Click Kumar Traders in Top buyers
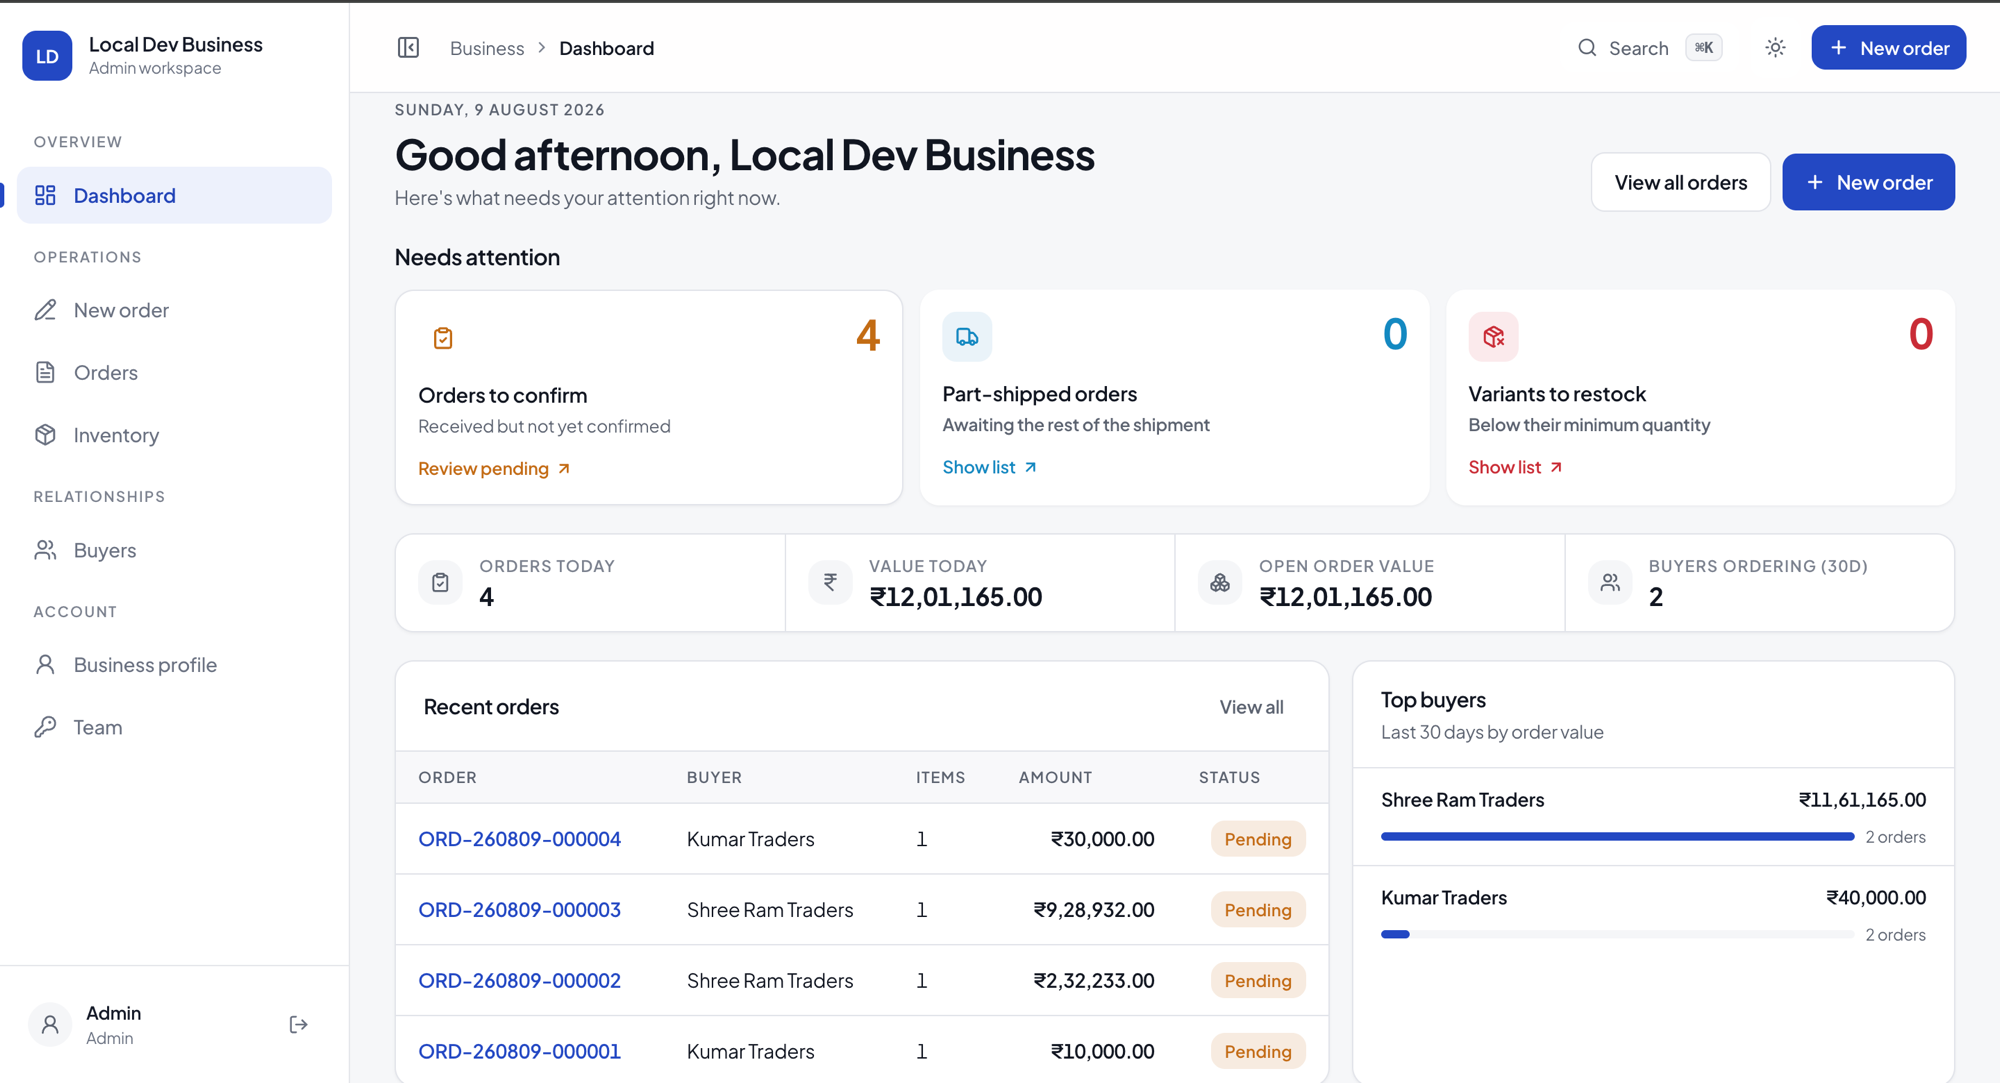Viewport: 2000px width, 1083px height. pyautogui.click(x=1443, y=898)
